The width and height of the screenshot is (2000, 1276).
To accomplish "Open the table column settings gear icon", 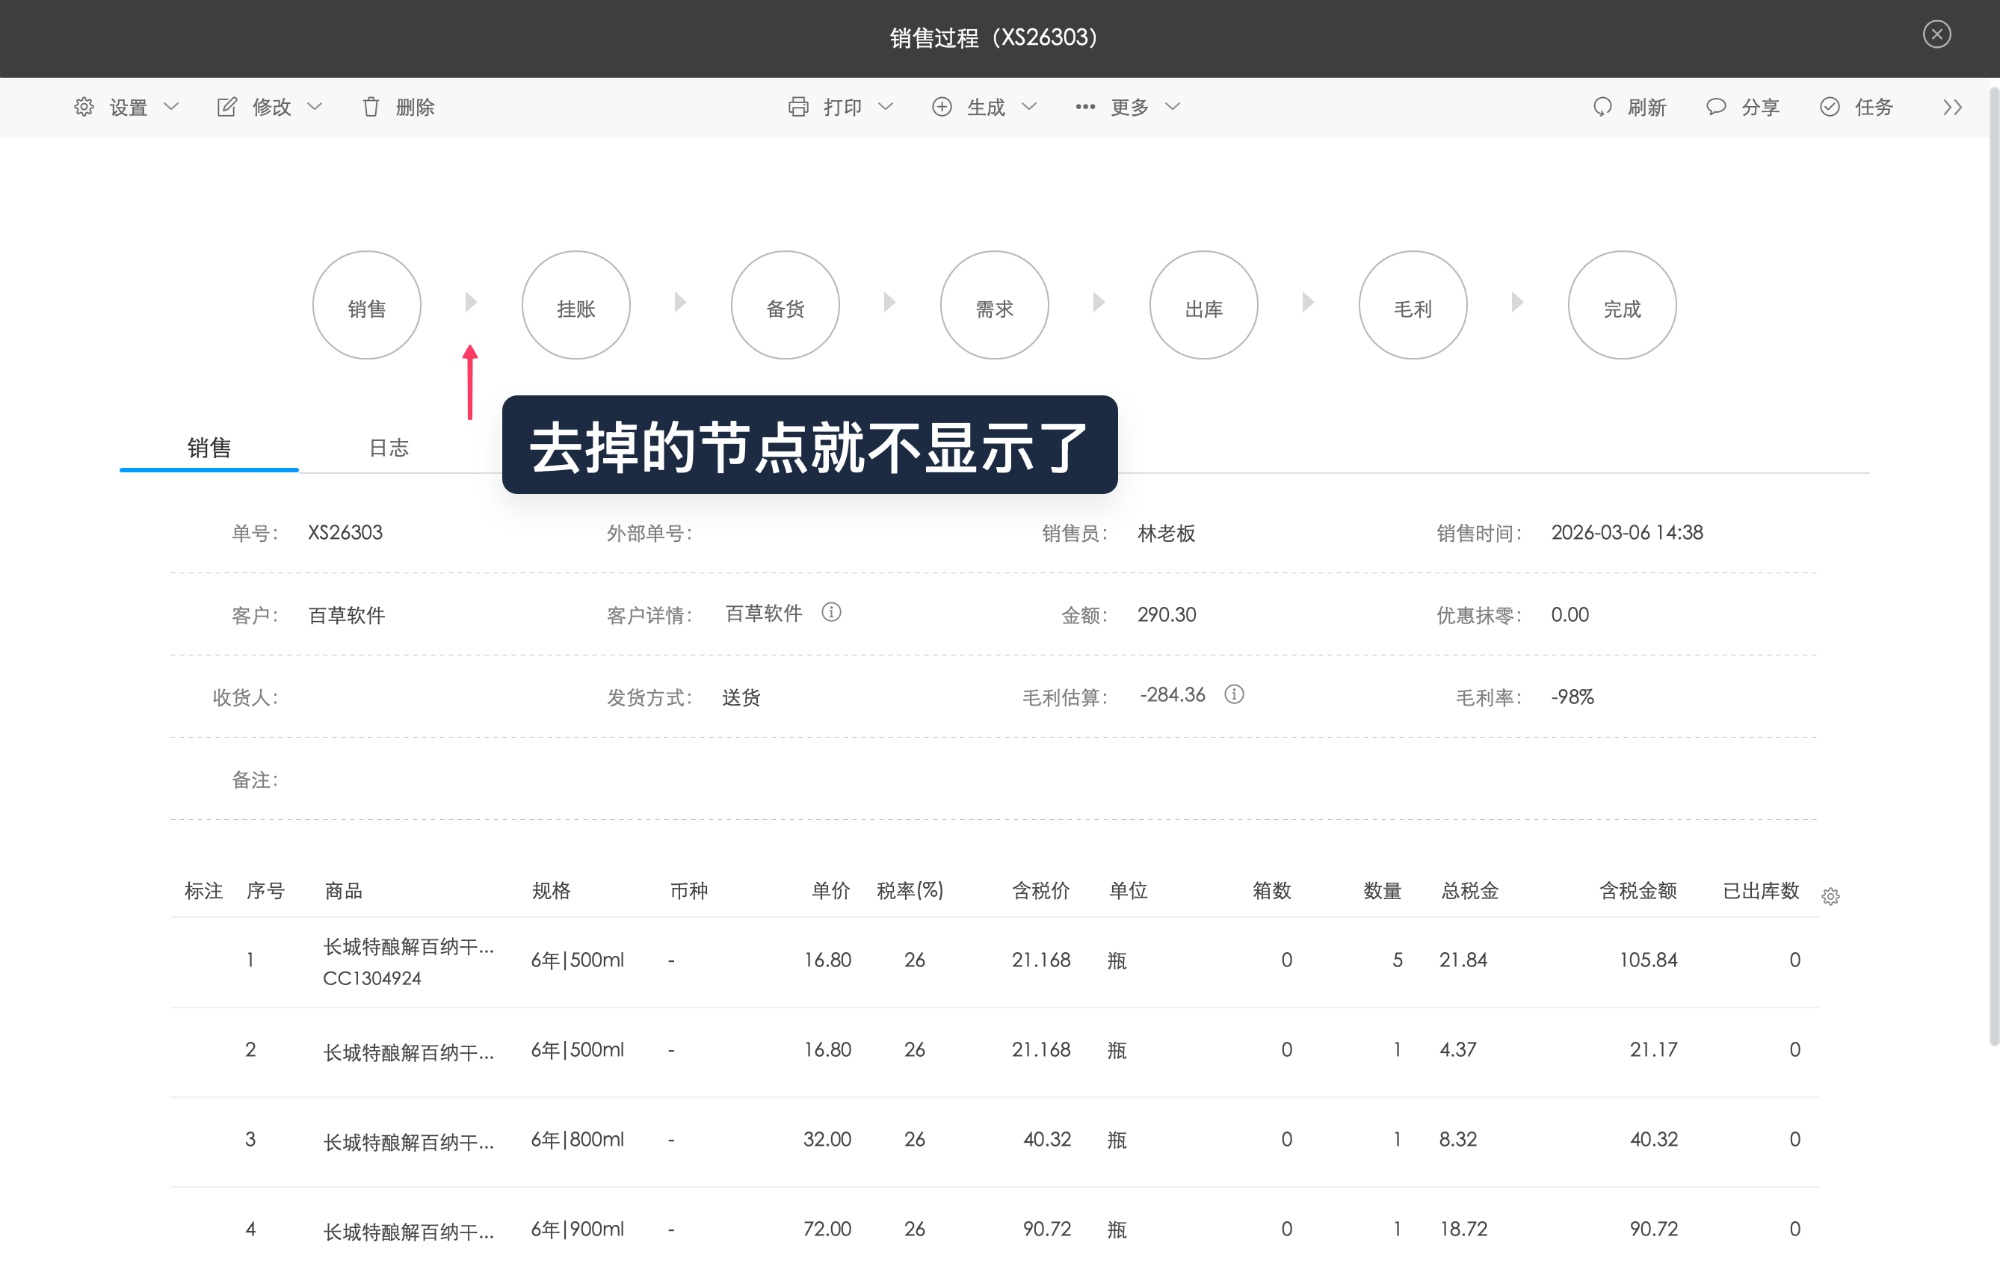I will tap(1832, 897).
